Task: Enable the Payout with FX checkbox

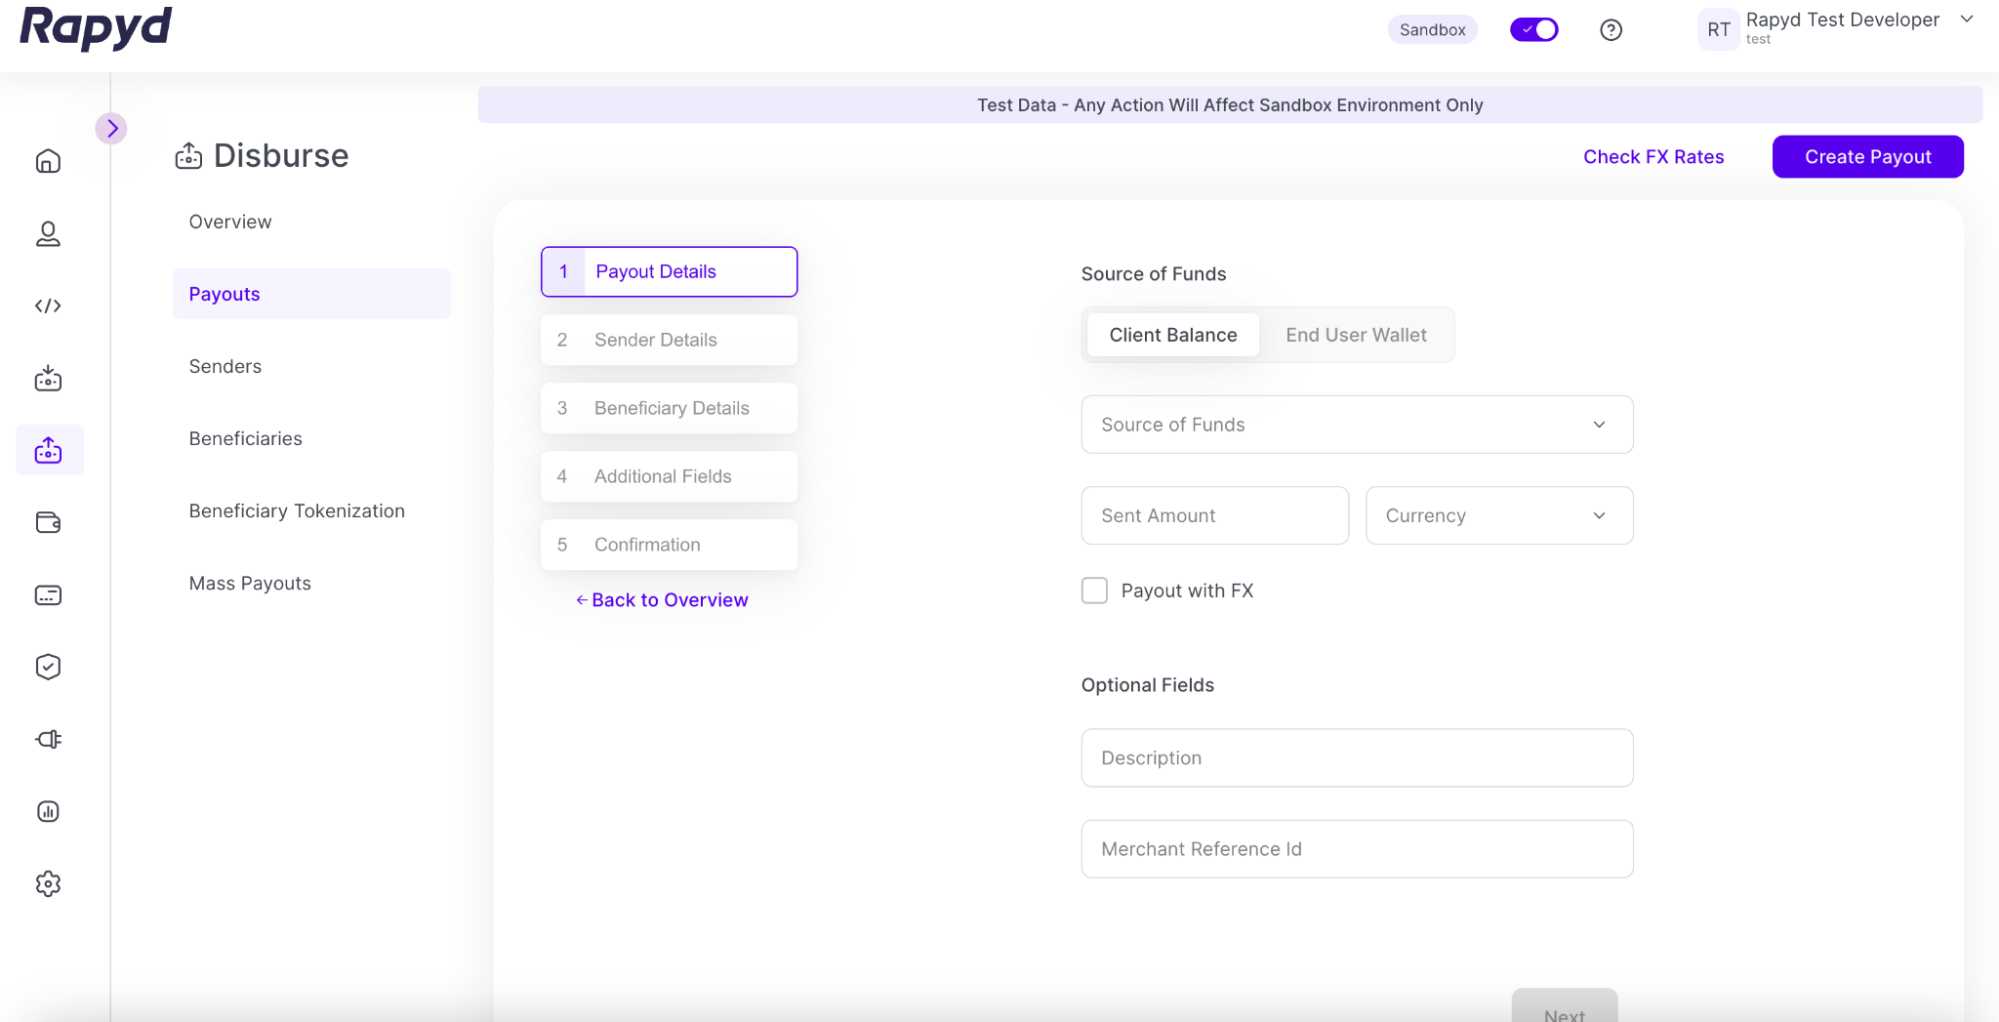Action: 1094,591
